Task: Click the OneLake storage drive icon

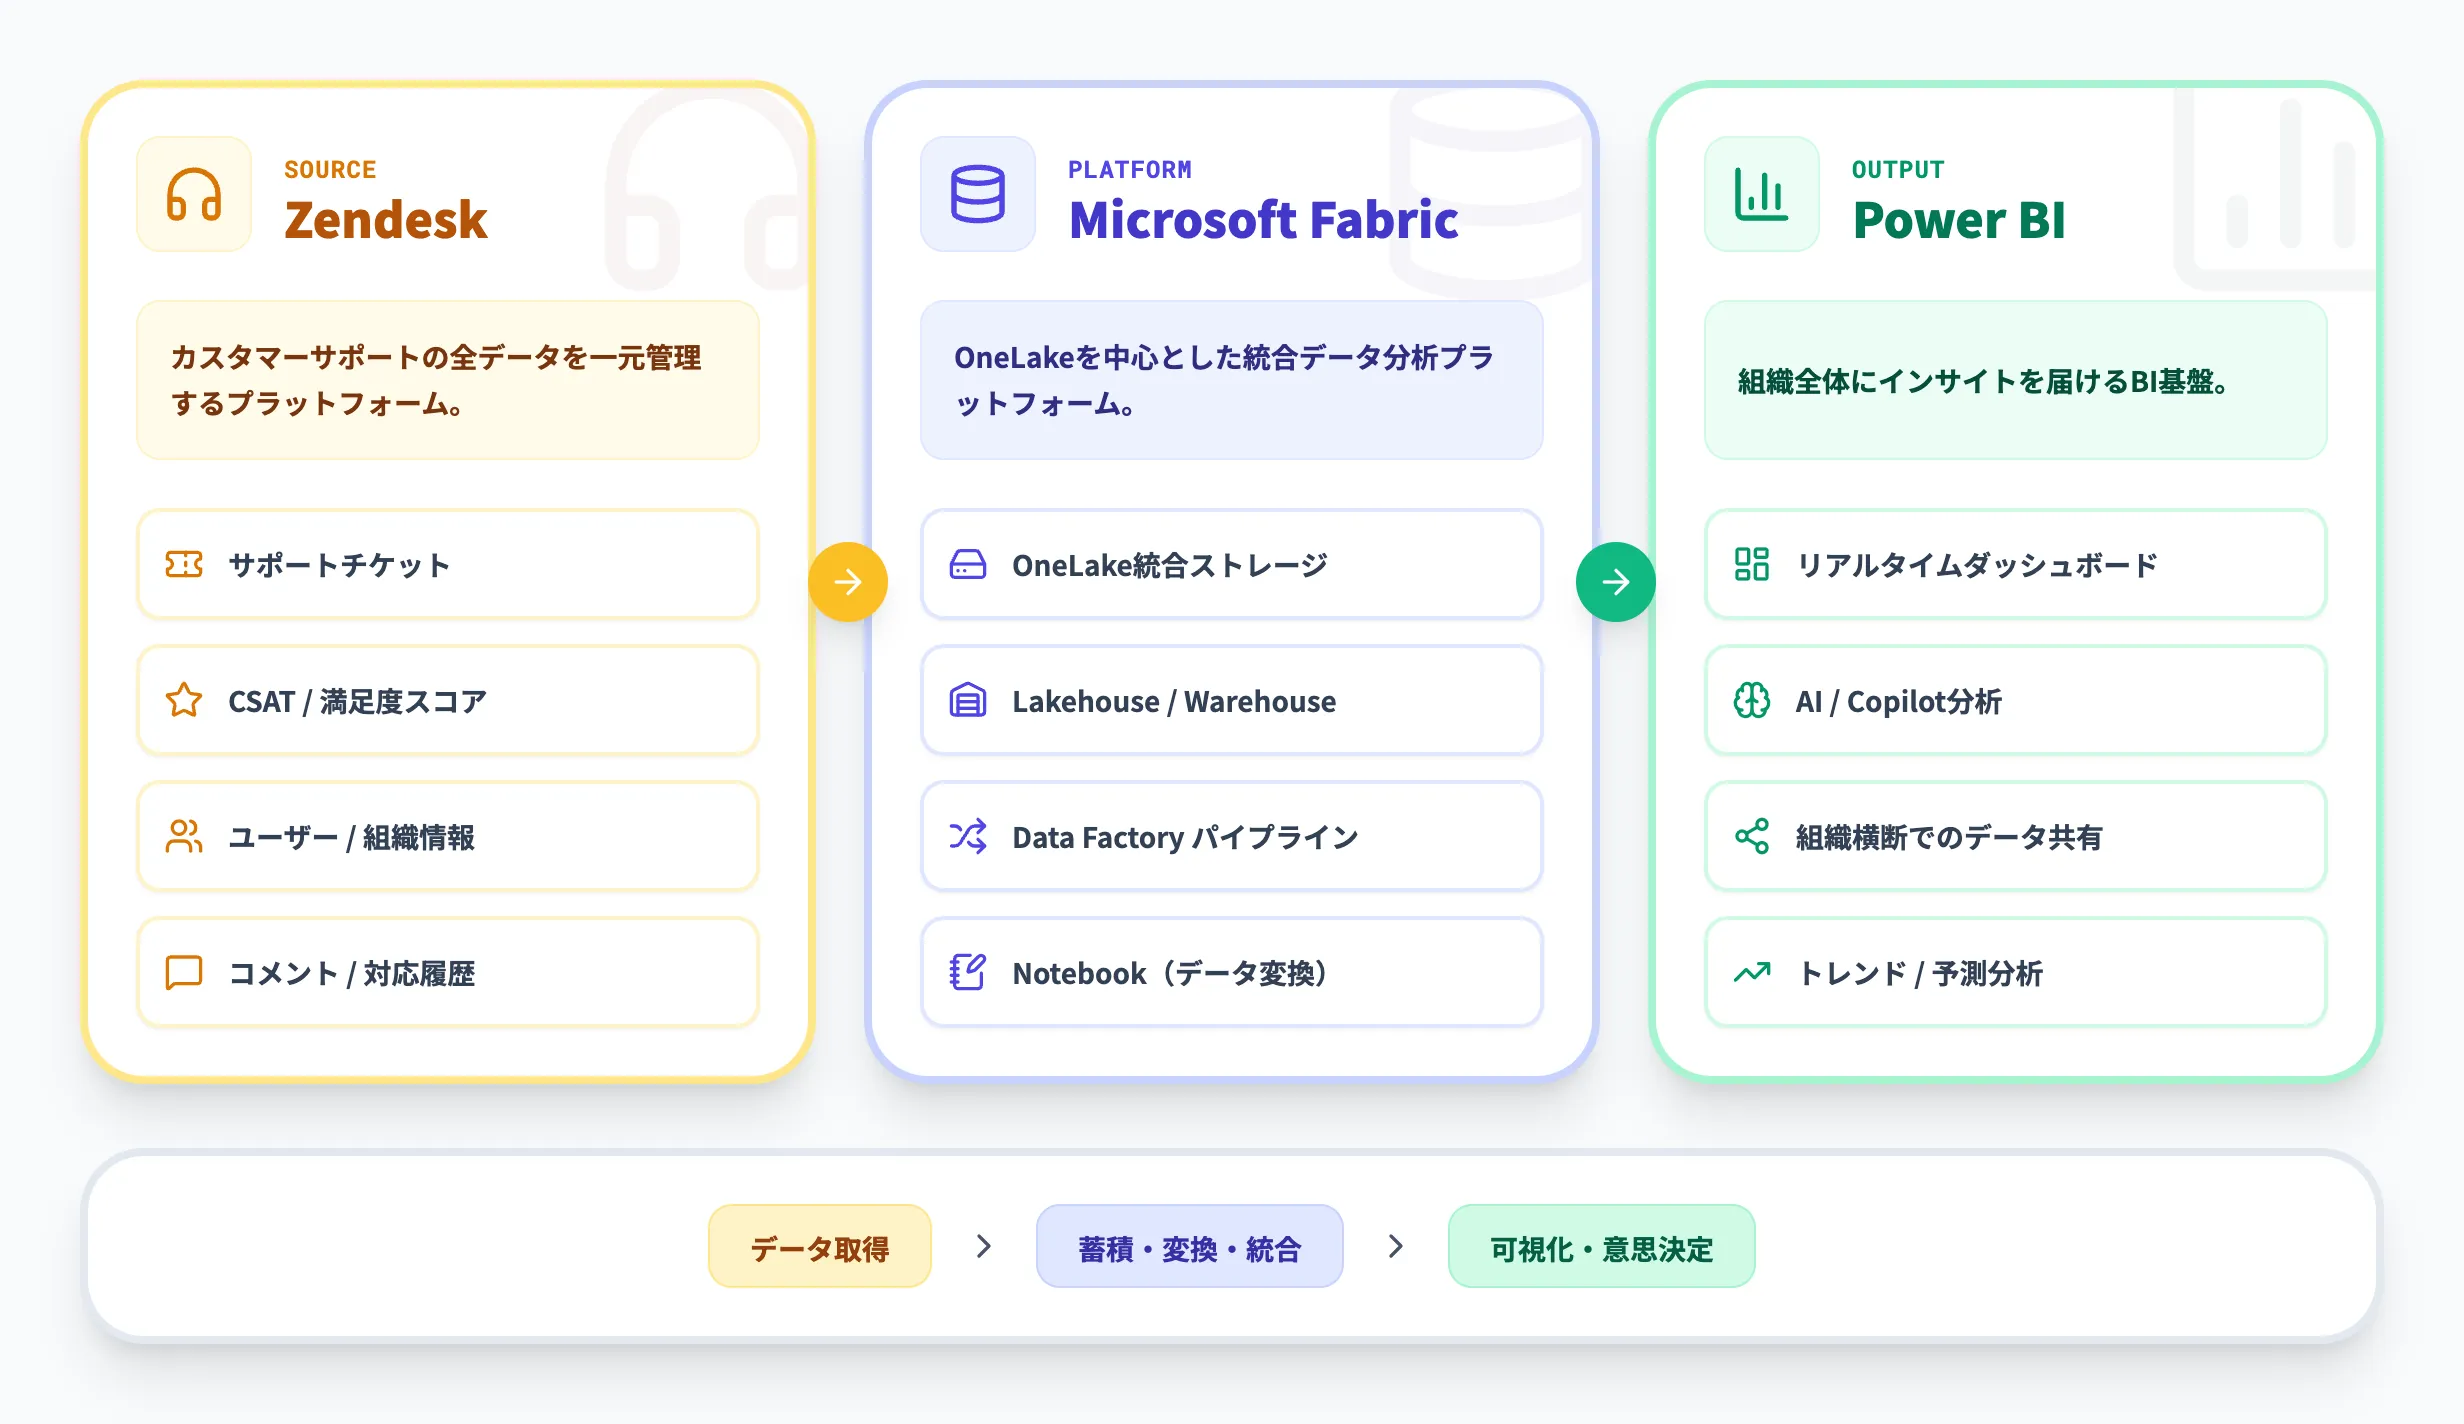Action: pos(968,564)
